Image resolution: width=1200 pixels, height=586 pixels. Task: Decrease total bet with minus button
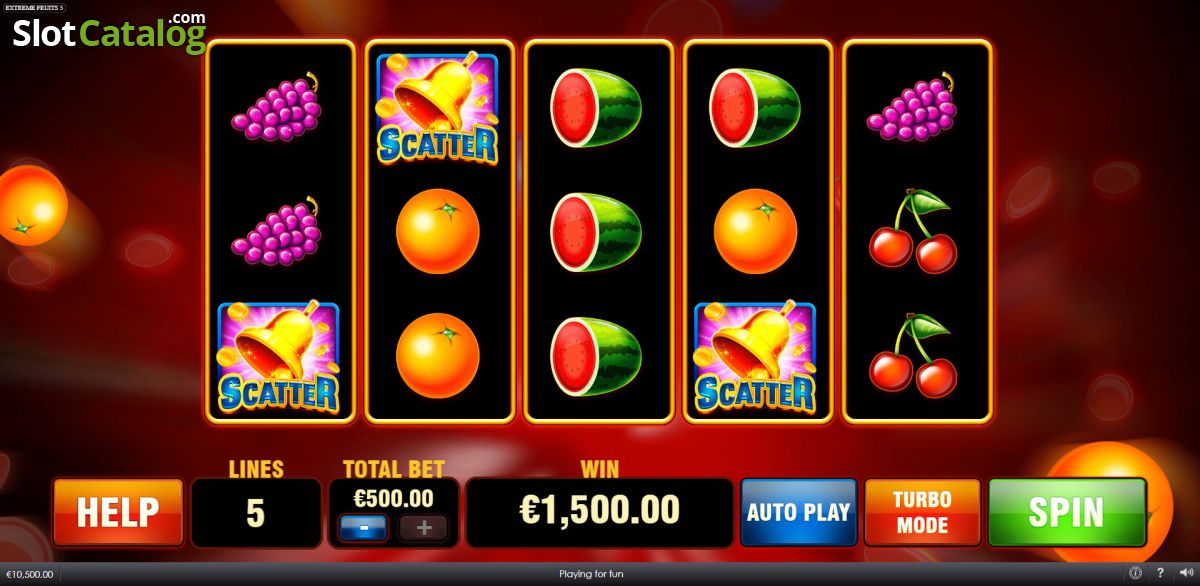point(364,527)
